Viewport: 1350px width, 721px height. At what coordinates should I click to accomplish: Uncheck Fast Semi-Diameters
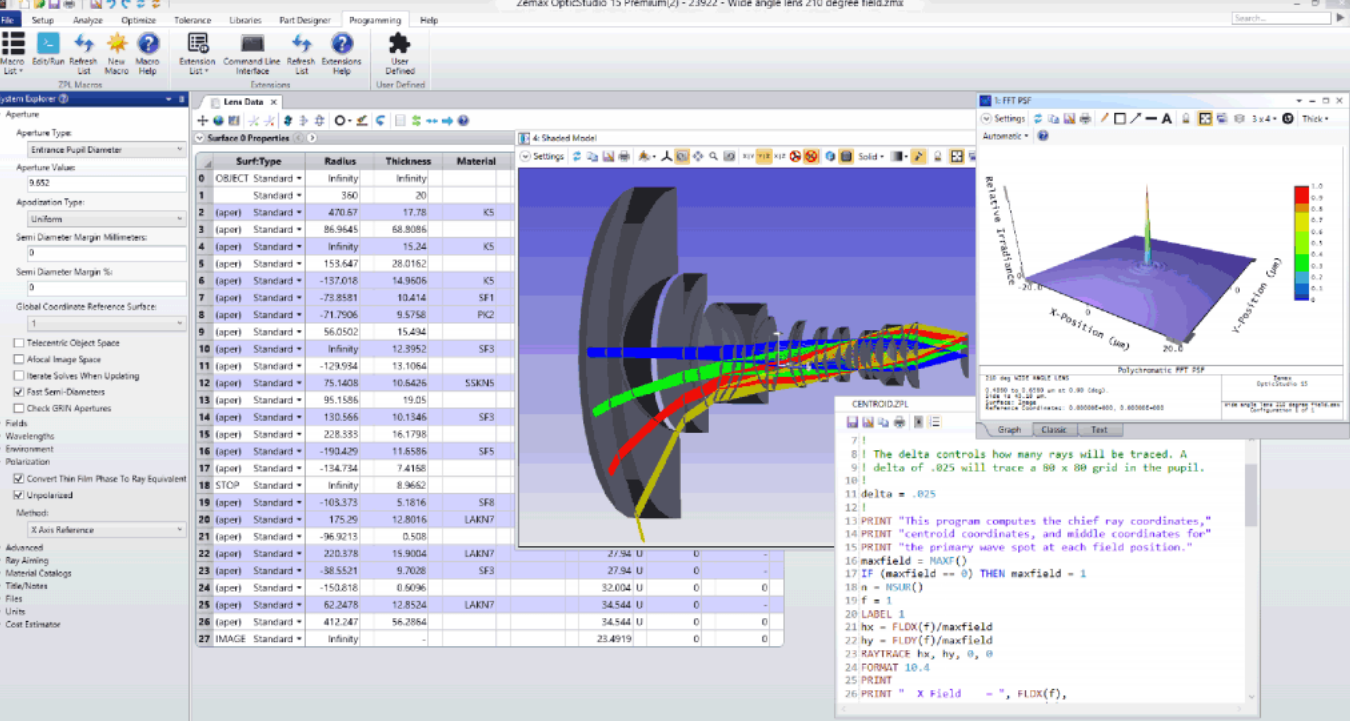[x=19, y=393]
